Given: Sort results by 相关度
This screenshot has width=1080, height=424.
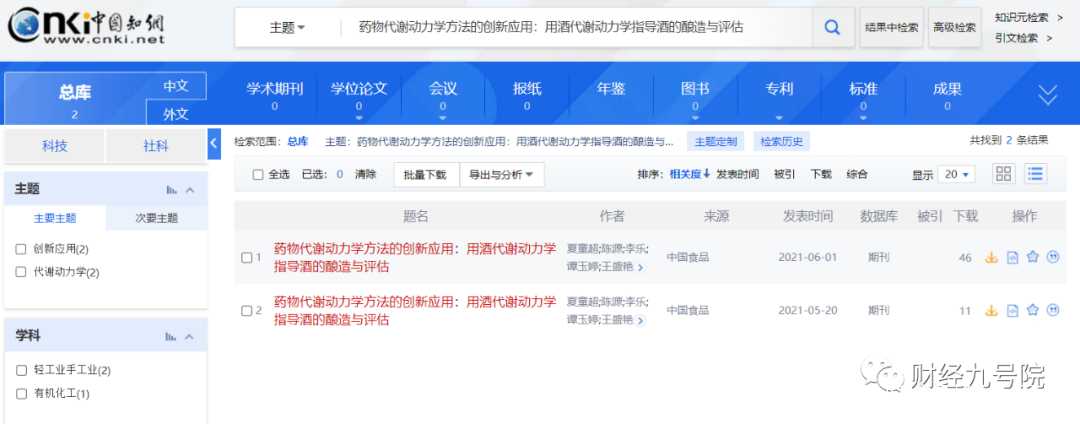Looking at the screenshot, I should pyautogui.click(x=689, y=174).
